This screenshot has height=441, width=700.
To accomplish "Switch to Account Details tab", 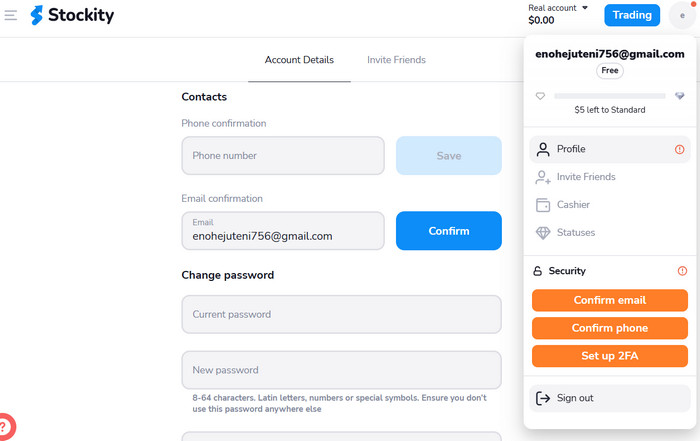I will [299, 60].
